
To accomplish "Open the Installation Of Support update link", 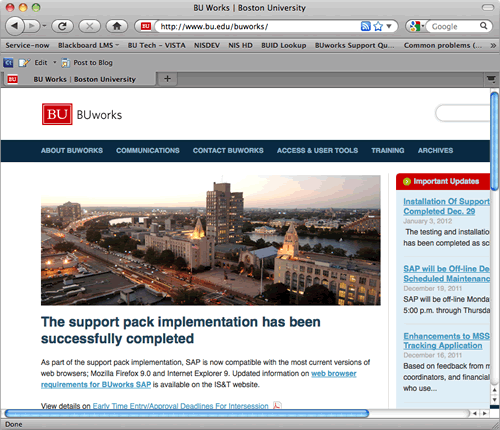I will (446, 206).
